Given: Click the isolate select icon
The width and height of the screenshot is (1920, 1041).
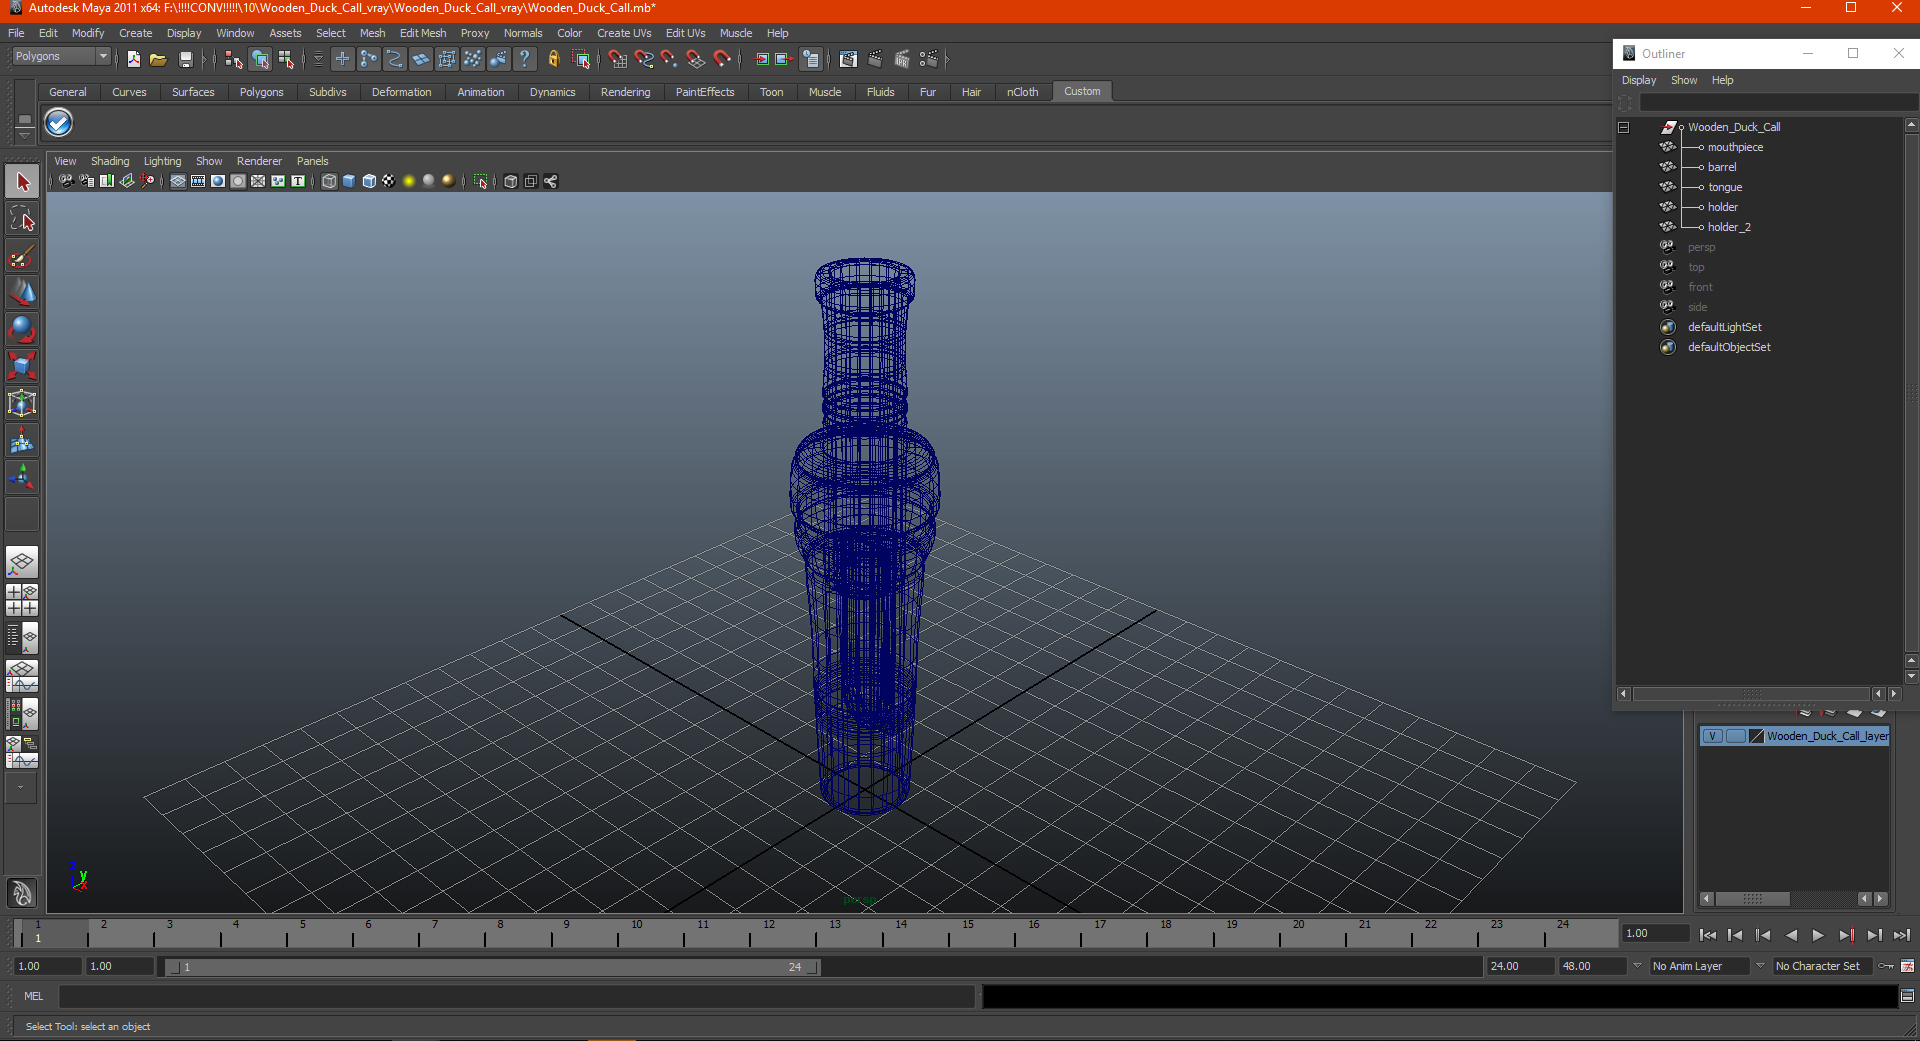Looking at the screenshot, I should (481, 181).
